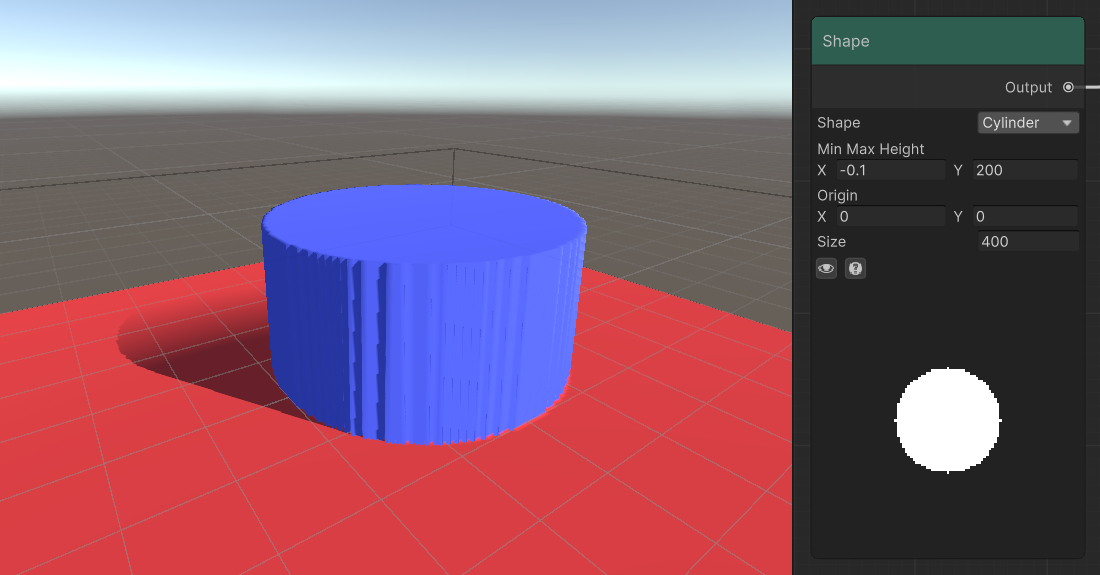Viewport: 1100px width, 575px height.
Task: Click the Output port circle
Action: [x=1068, y=88]
